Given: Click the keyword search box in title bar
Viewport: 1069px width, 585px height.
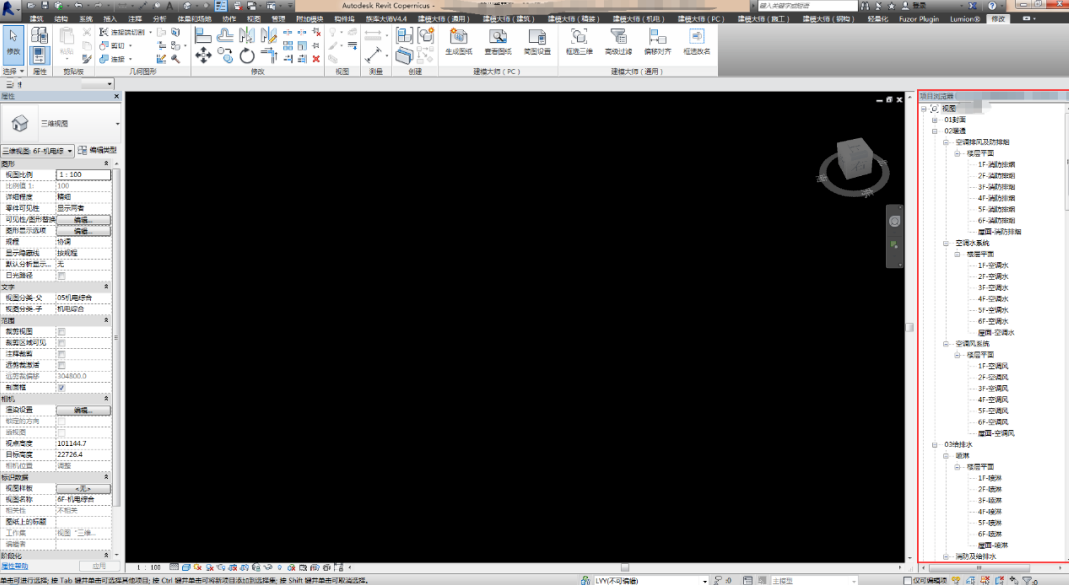Looking at the screenshot, I should (807, 5).
